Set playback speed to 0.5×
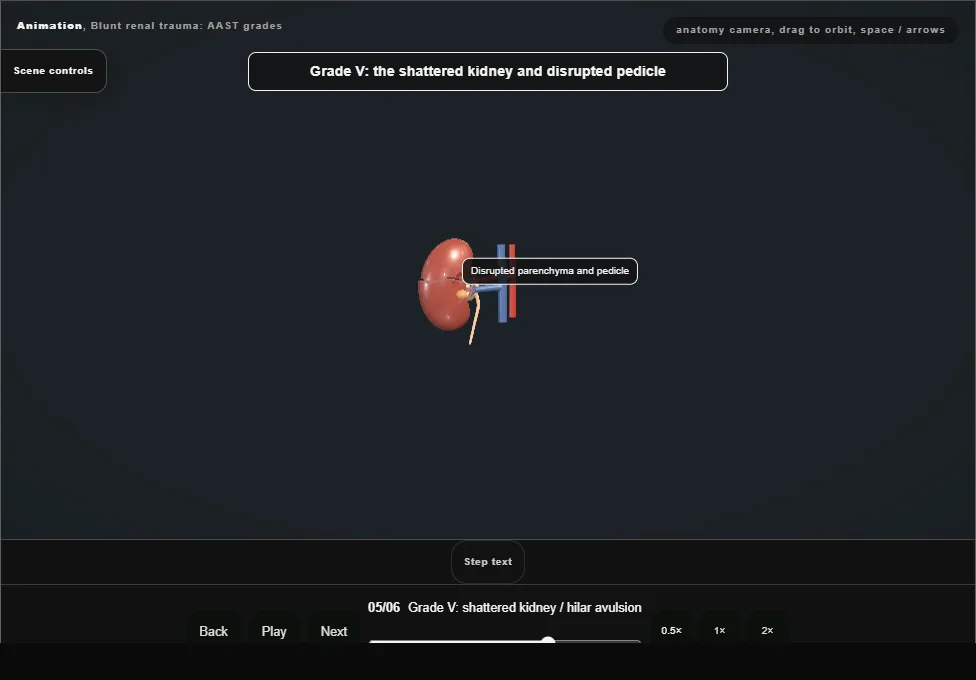 coord(671,630)
